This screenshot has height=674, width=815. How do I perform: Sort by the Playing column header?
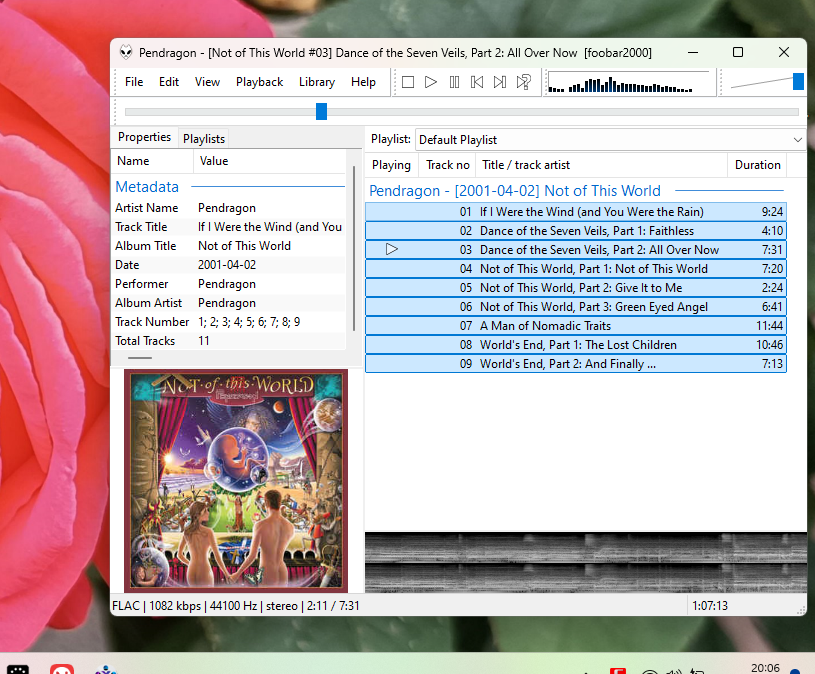(391, 165)
